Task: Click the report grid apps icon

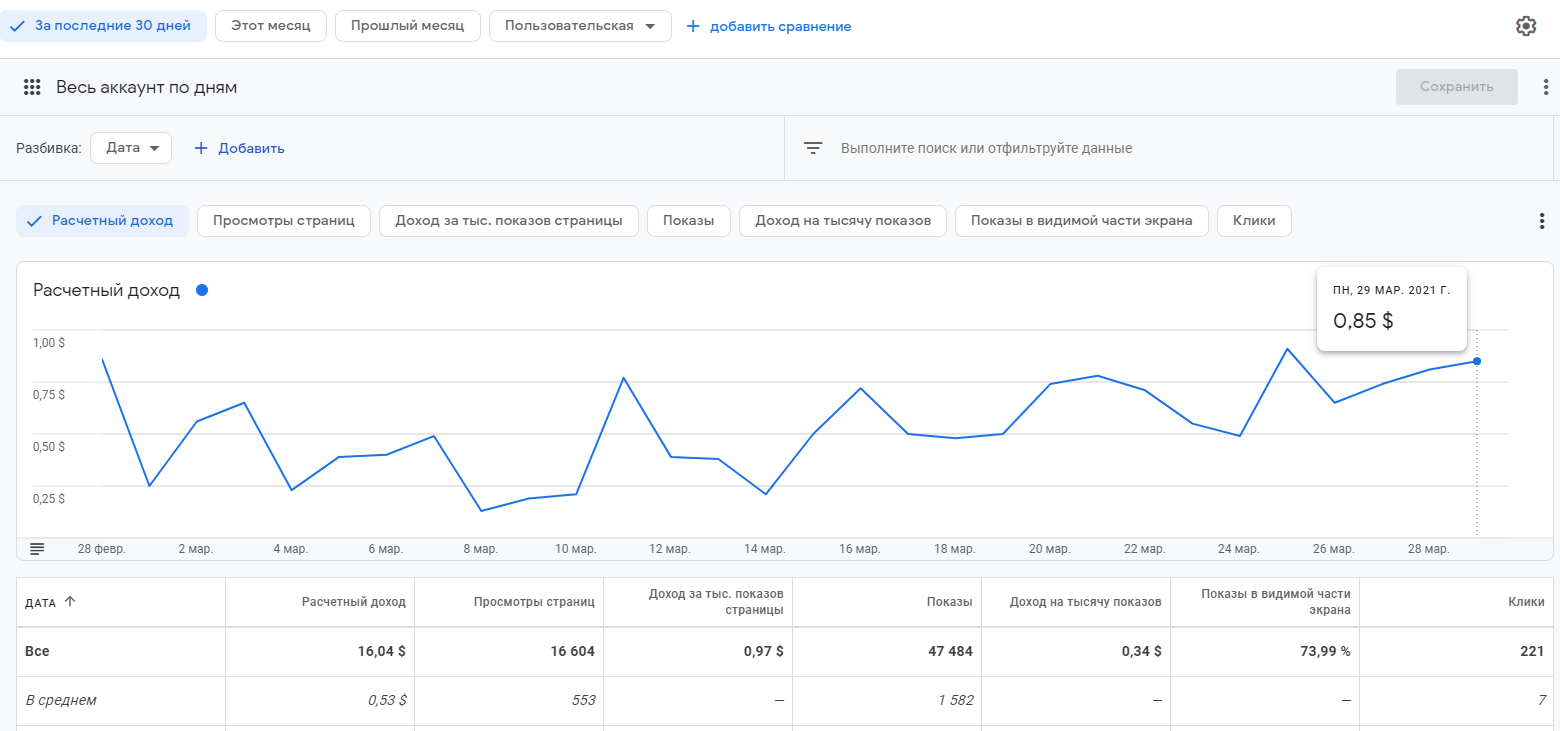Action: click(32, 87)
